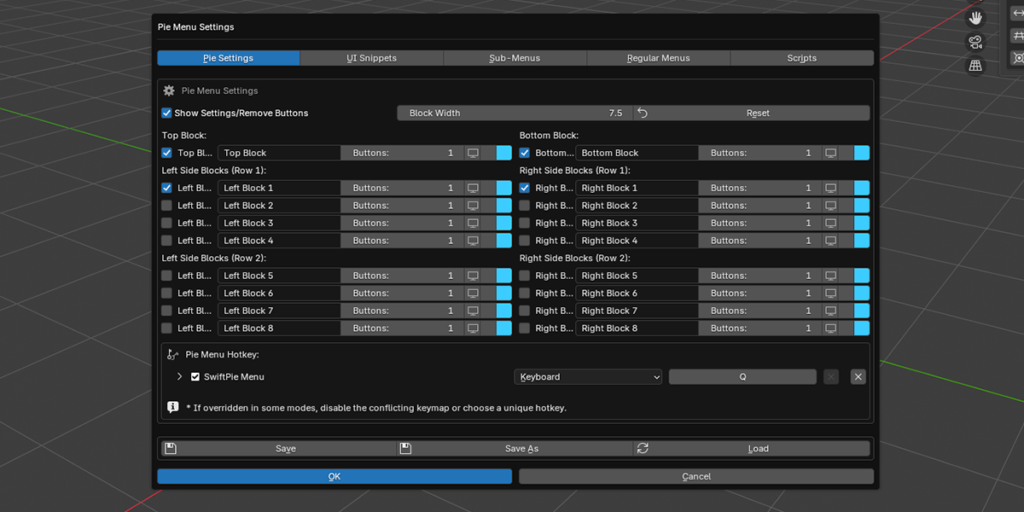Click Buttons count field for Top Block

(x=402, y=153)
